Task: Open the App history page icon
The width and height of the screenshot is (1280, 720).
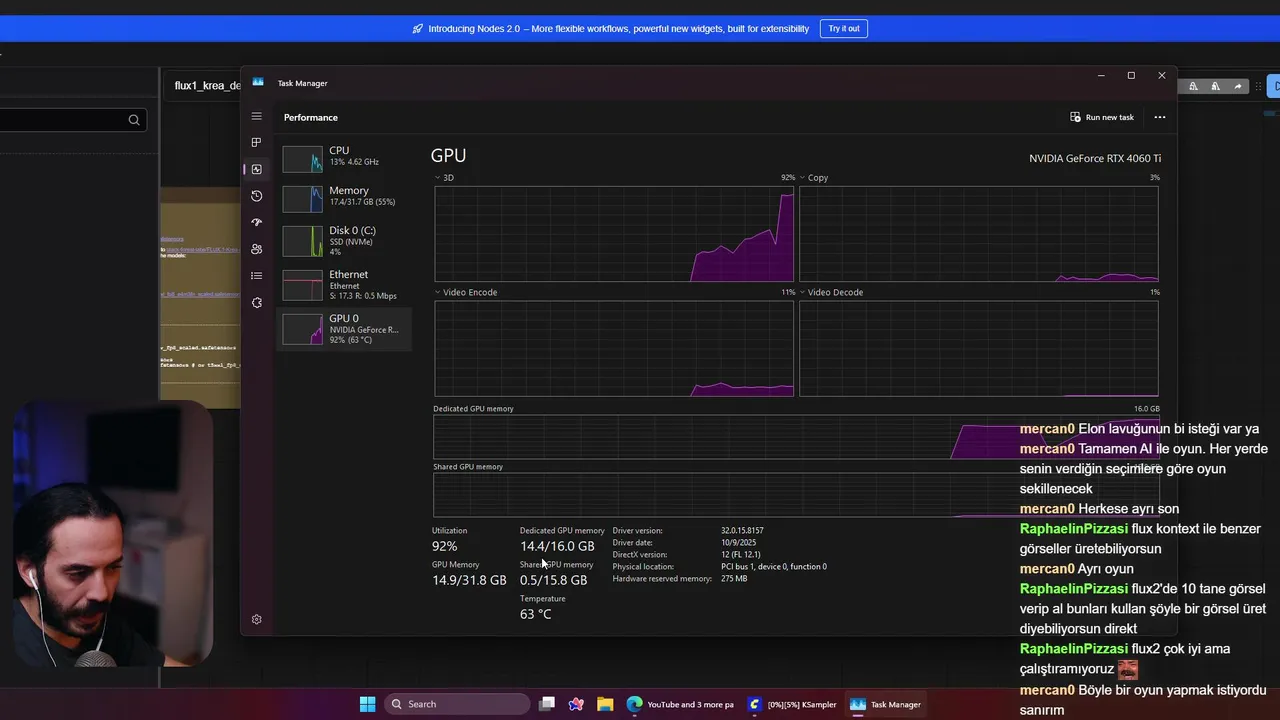Action: coord(257,196)
